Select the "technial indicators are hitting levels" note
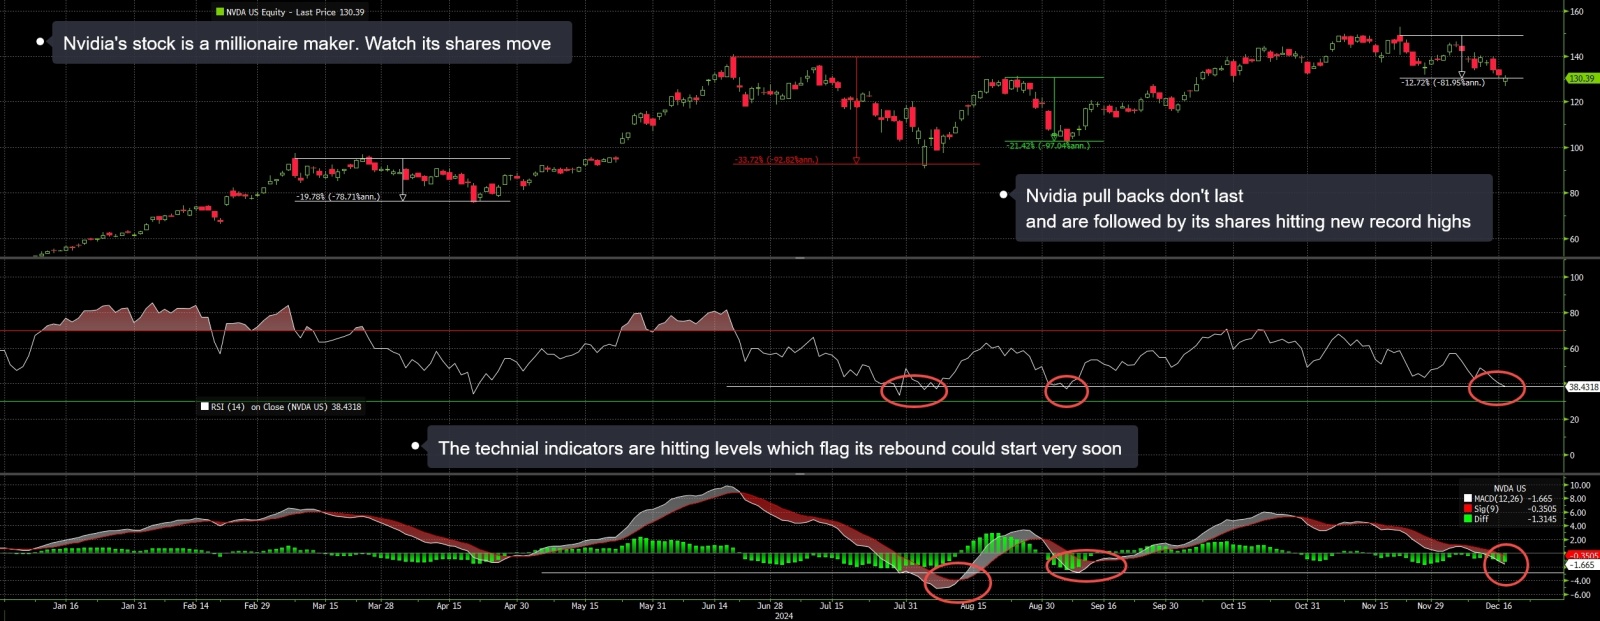This screenshot has width=1600, height=621. pos(782,448)
